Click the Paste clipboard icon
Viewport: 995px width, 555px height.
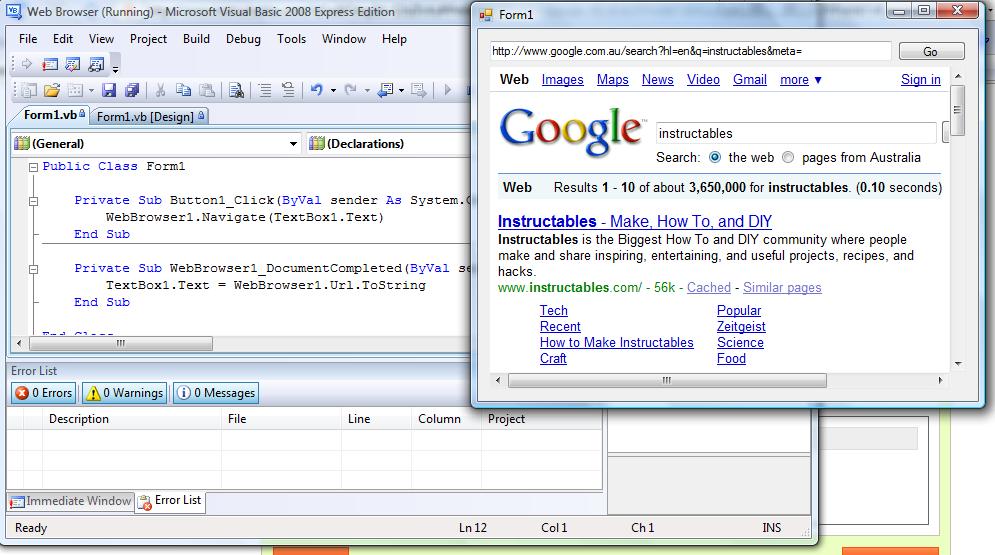[x=207, y=90]
